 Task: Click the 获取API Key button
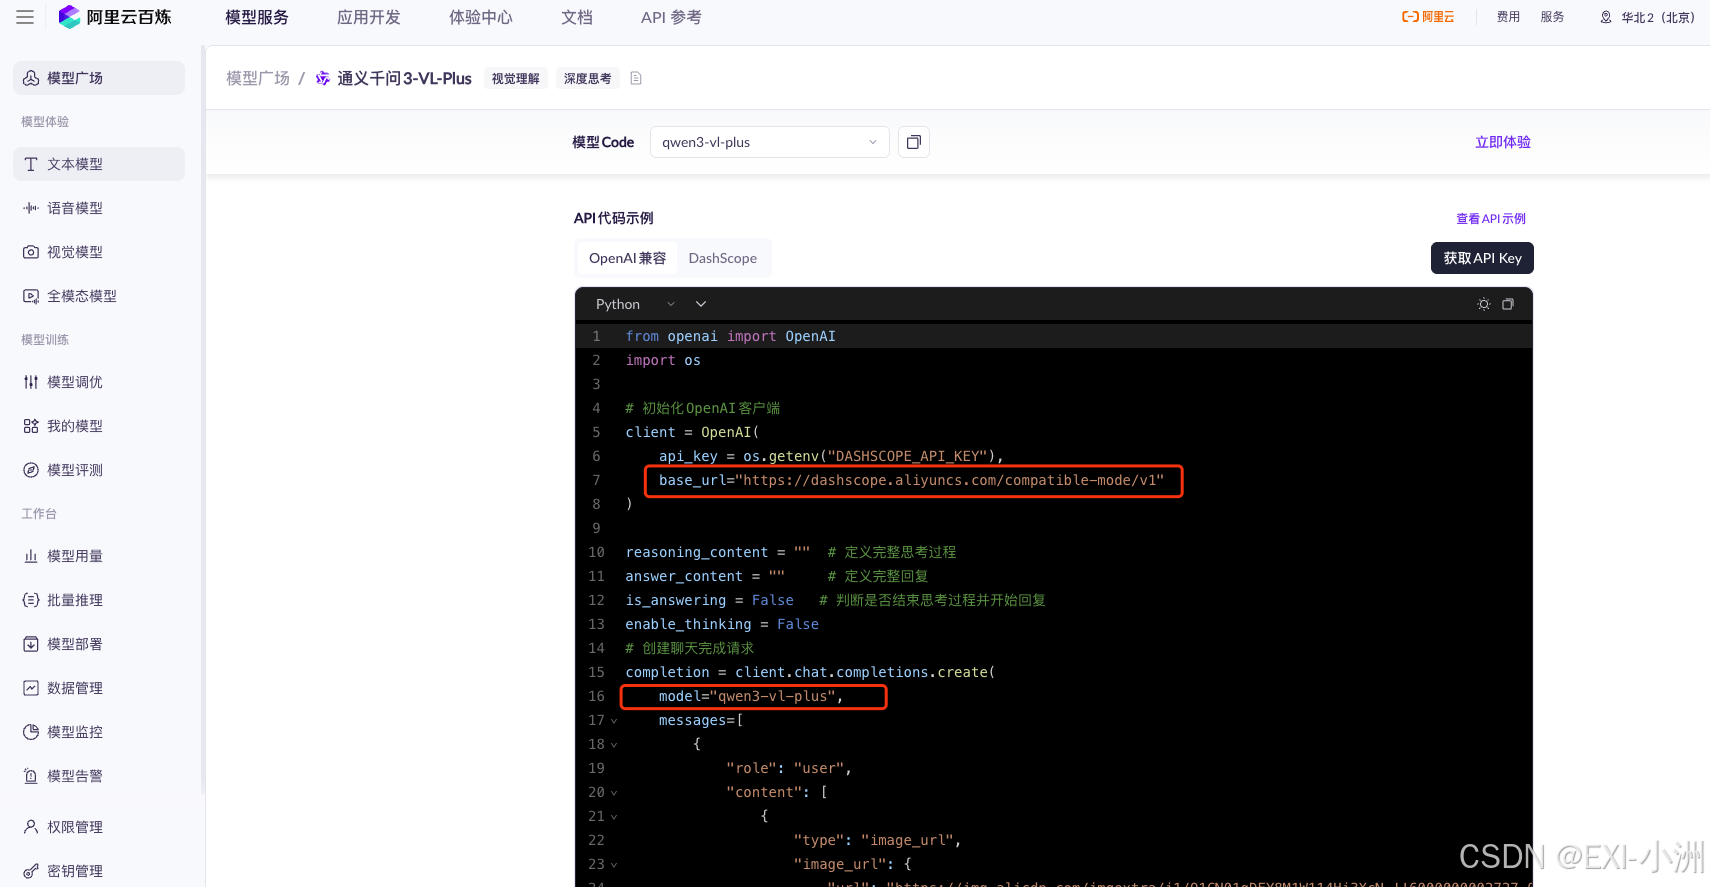click(1482, 258)
